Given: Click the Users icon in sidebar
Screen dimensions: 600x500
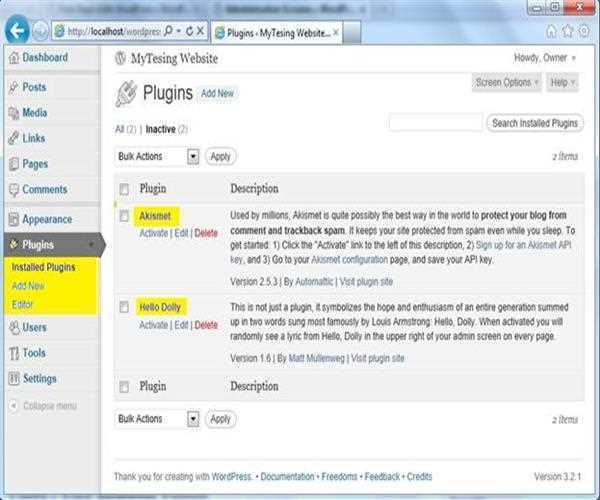Looking at the screenshot, I should pyautogui.click(x=12, y=327).
